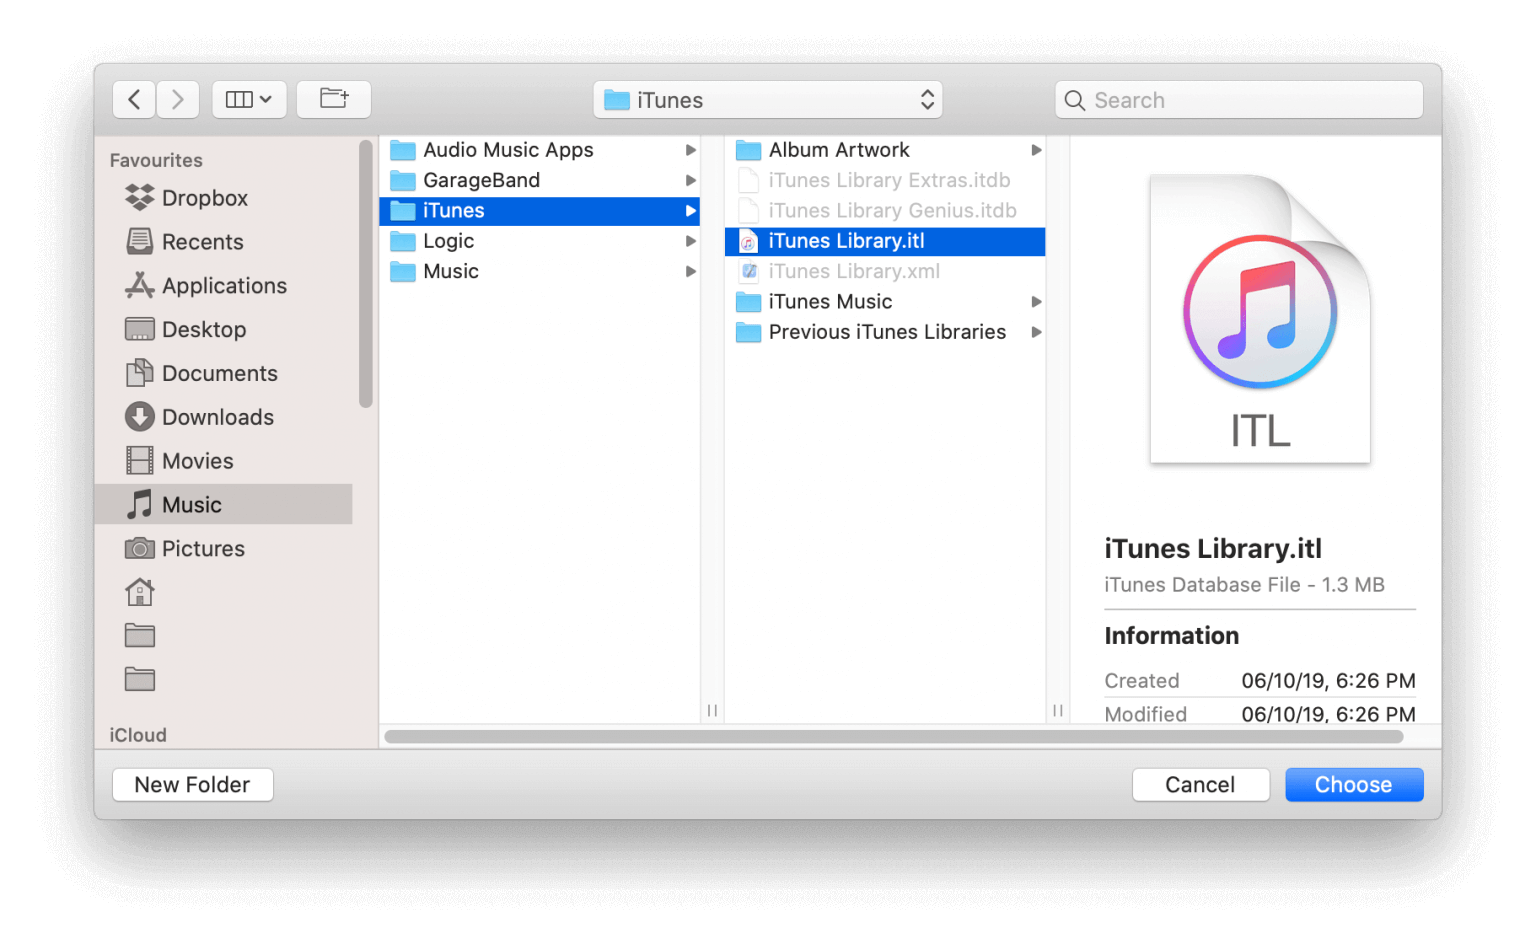The image size is (1536, 944).
Task: Go forward with the right chevron button
Action: pyautogui.click(x=178, y=100)
